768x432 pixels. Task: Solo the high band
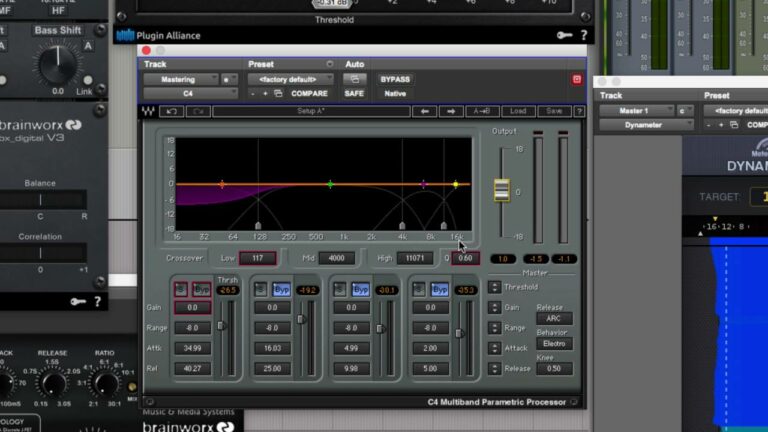click(x=419, y=289)
